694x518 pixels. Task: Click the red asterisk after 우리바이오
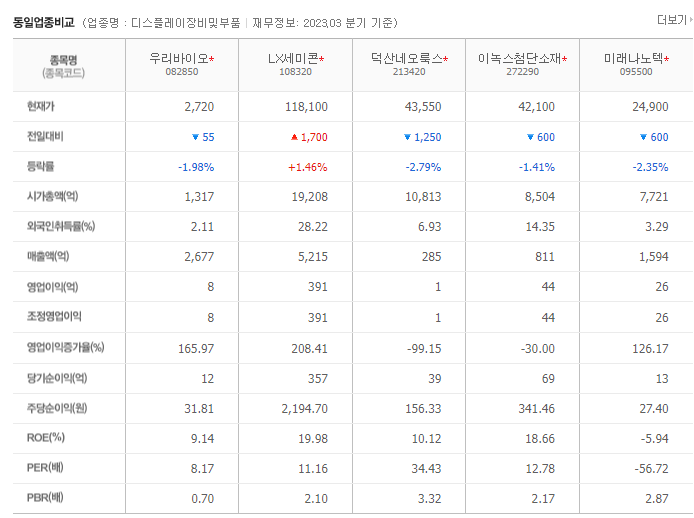tap(212, 59)
